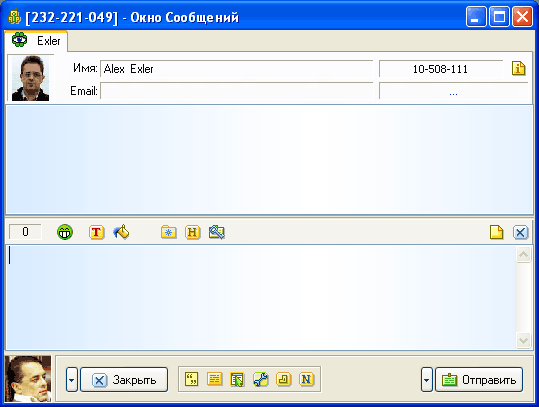Click into the message typing area
Viewport: 539px width, 407px height.
261,297
